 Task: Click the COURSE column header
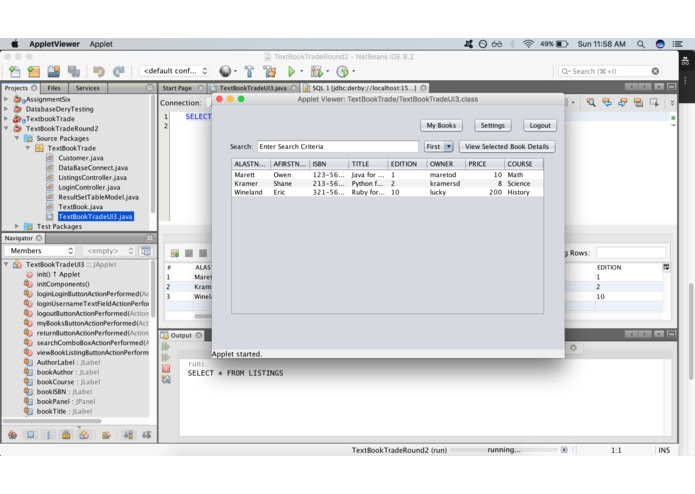pyautogui.click(x=523, y=164)
